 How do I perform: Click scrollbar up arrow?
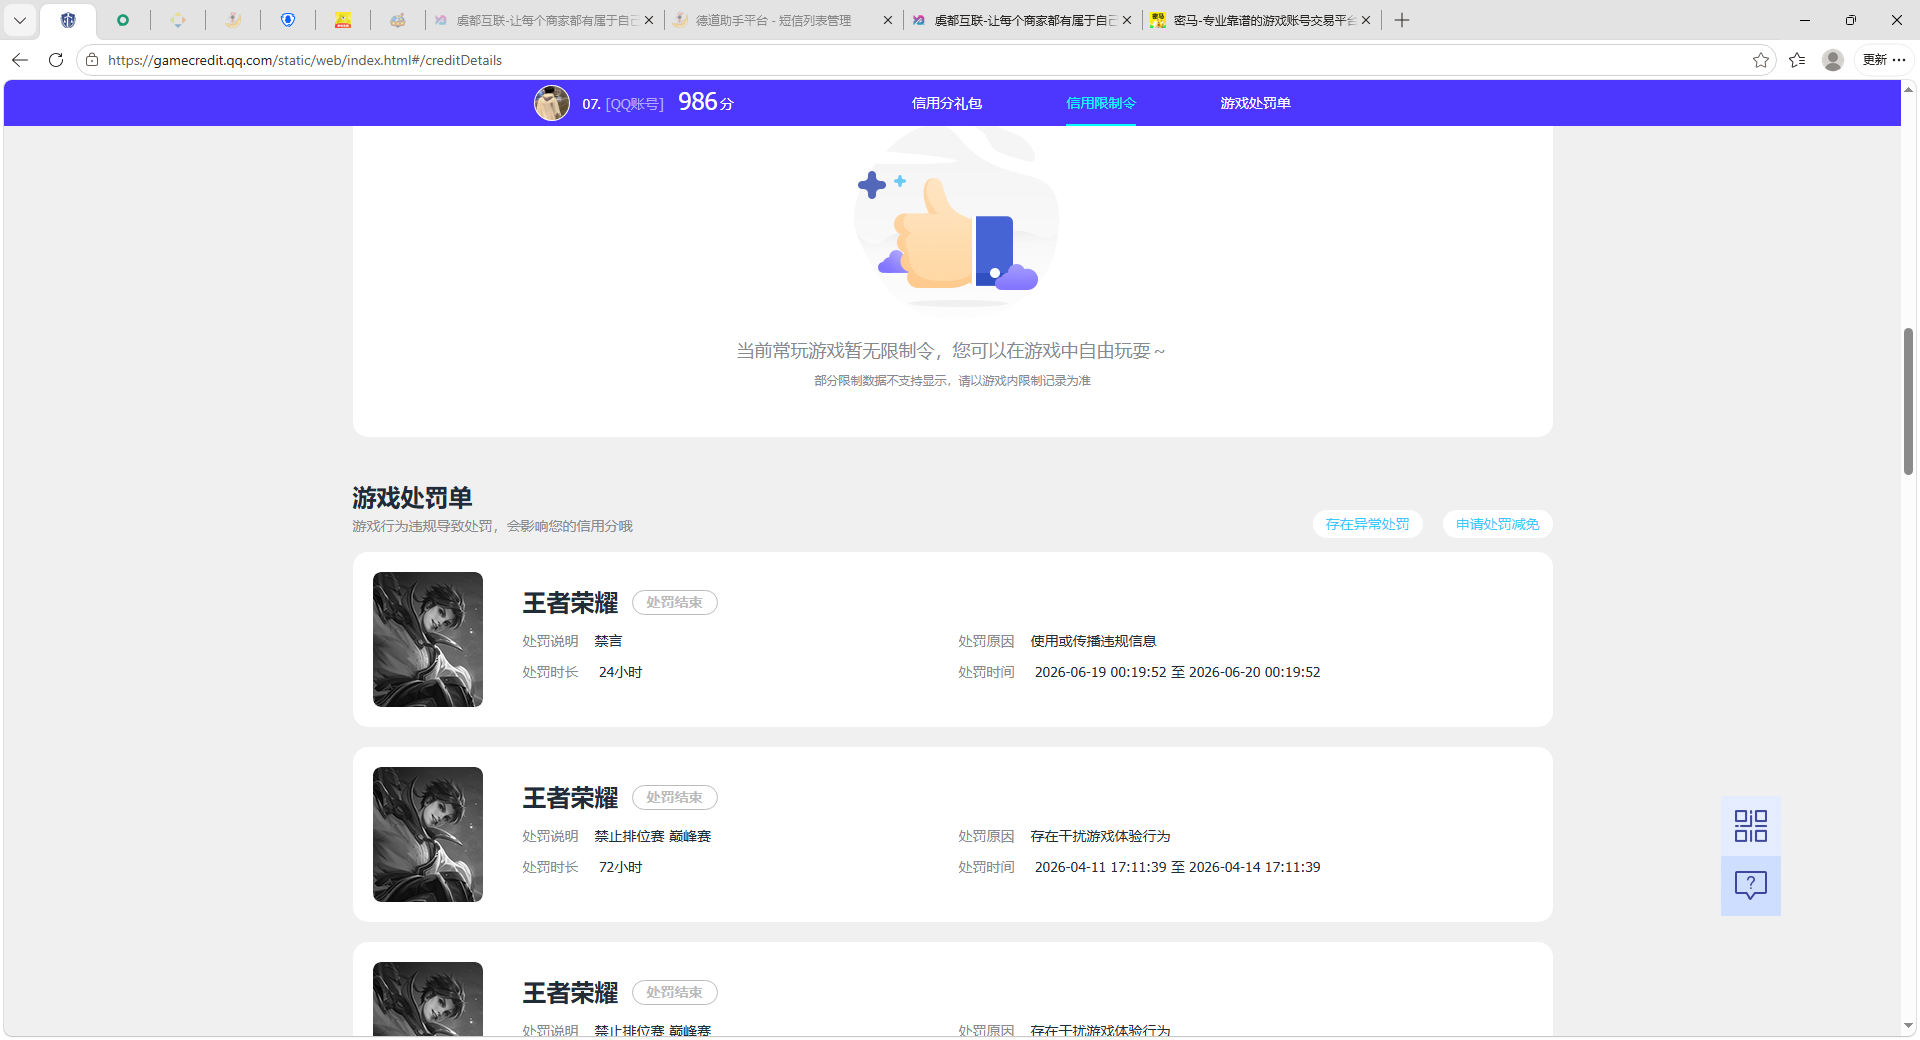1908,90
